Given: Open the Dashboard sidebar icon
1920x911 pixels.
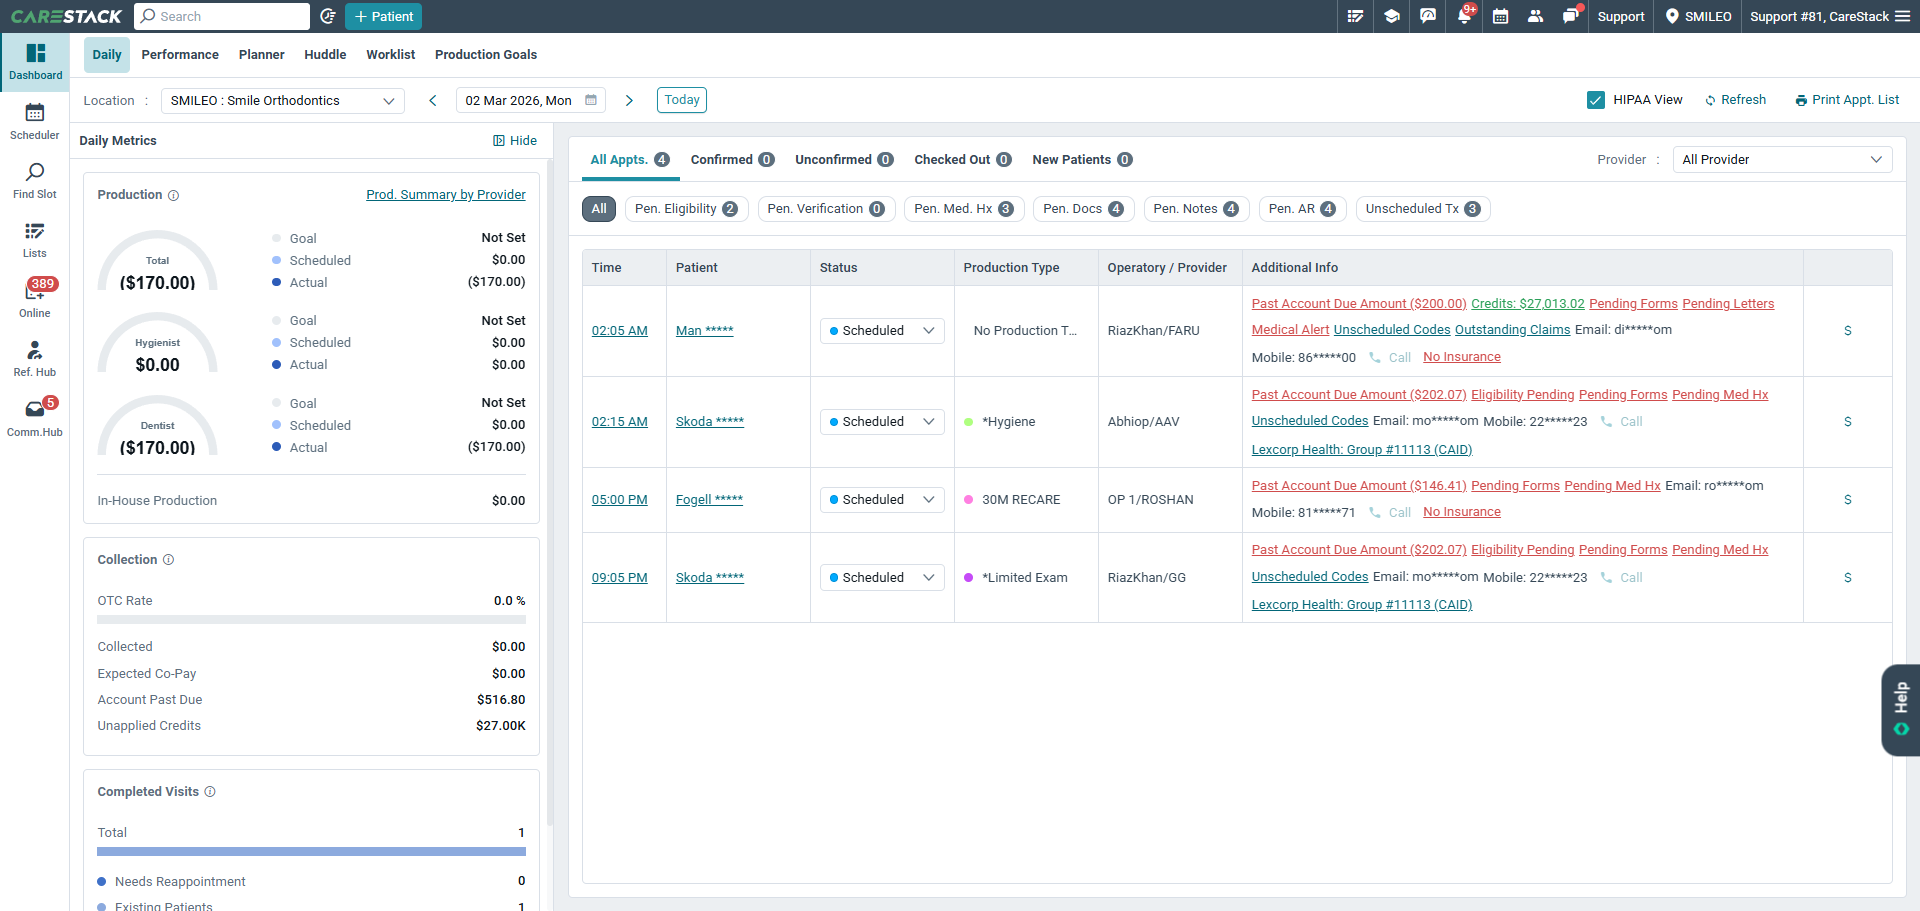Looking at the screenshot, I should coord(35,61).
